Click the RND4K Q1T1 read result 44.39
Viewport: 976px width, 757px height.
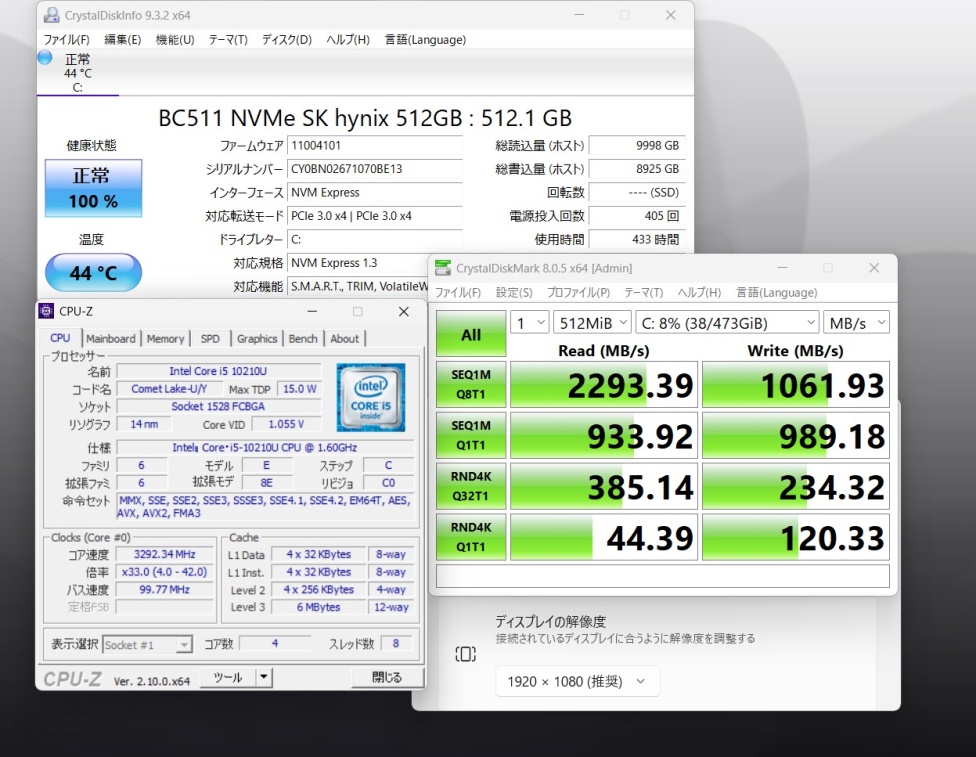click(x=604, y=537)
